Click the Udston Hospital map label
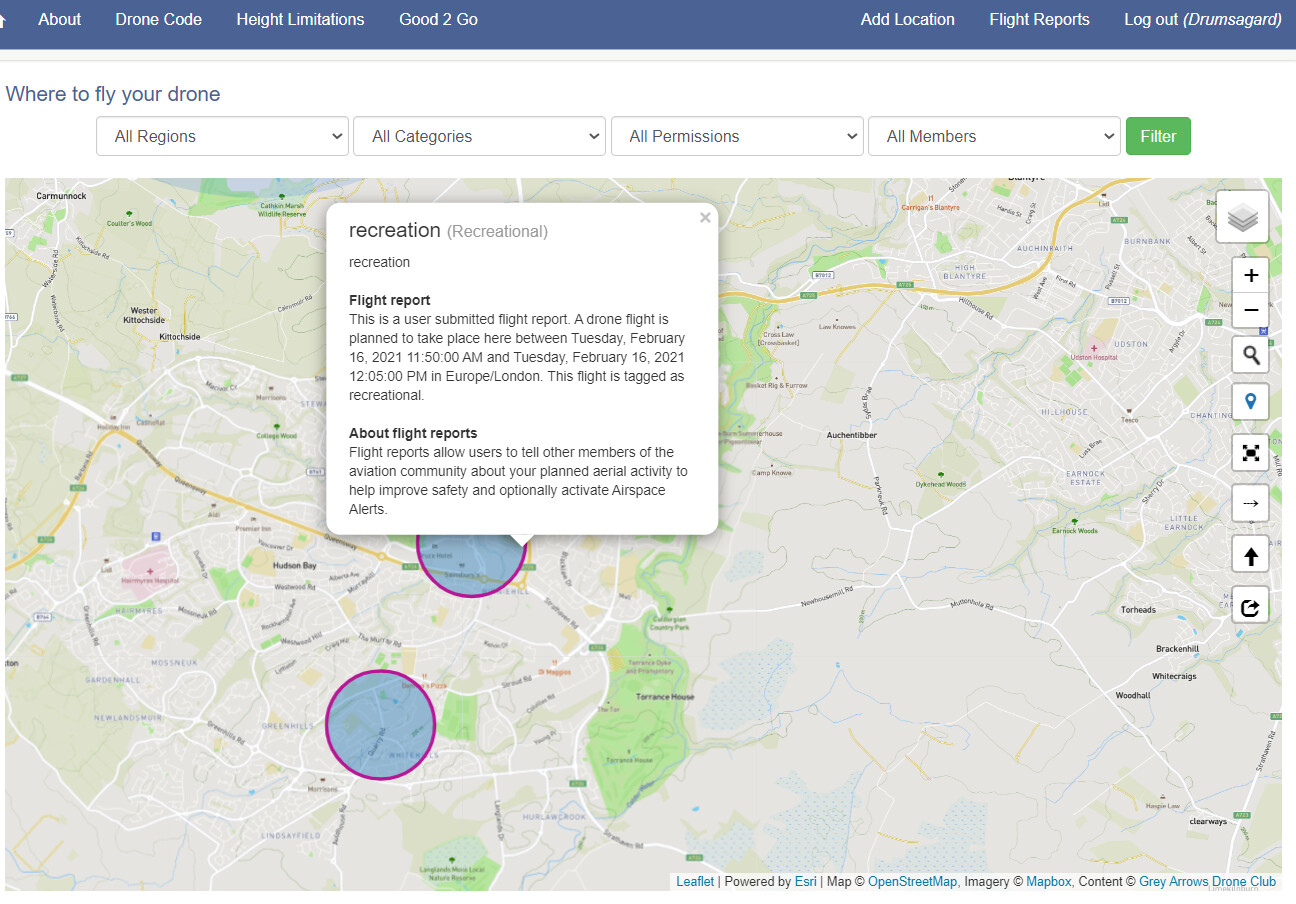The width and height of the screenshot is (1296, 904). pyautogui.click(x=1095, y=357)
